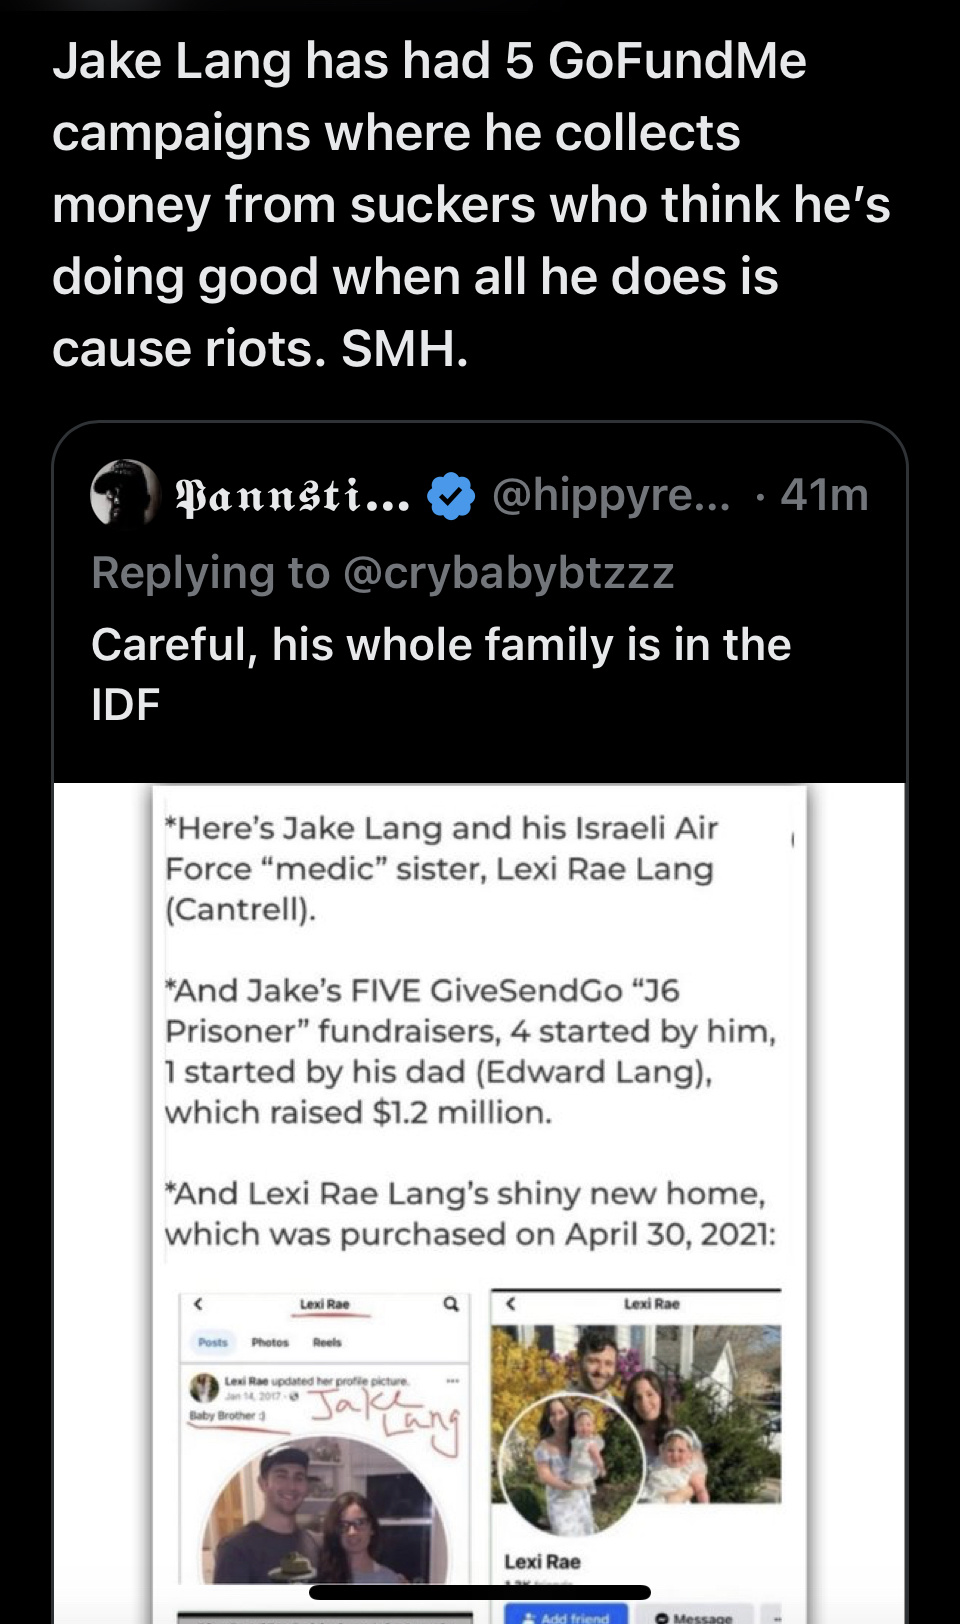Tap the 41m timestamp

click(x=824, y=495)
